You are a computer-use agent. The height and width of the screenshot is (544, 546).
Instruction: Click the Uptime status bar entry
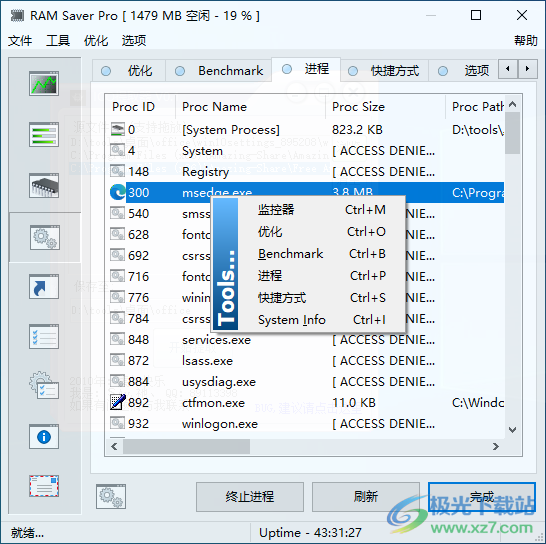(x=310, y=533)
